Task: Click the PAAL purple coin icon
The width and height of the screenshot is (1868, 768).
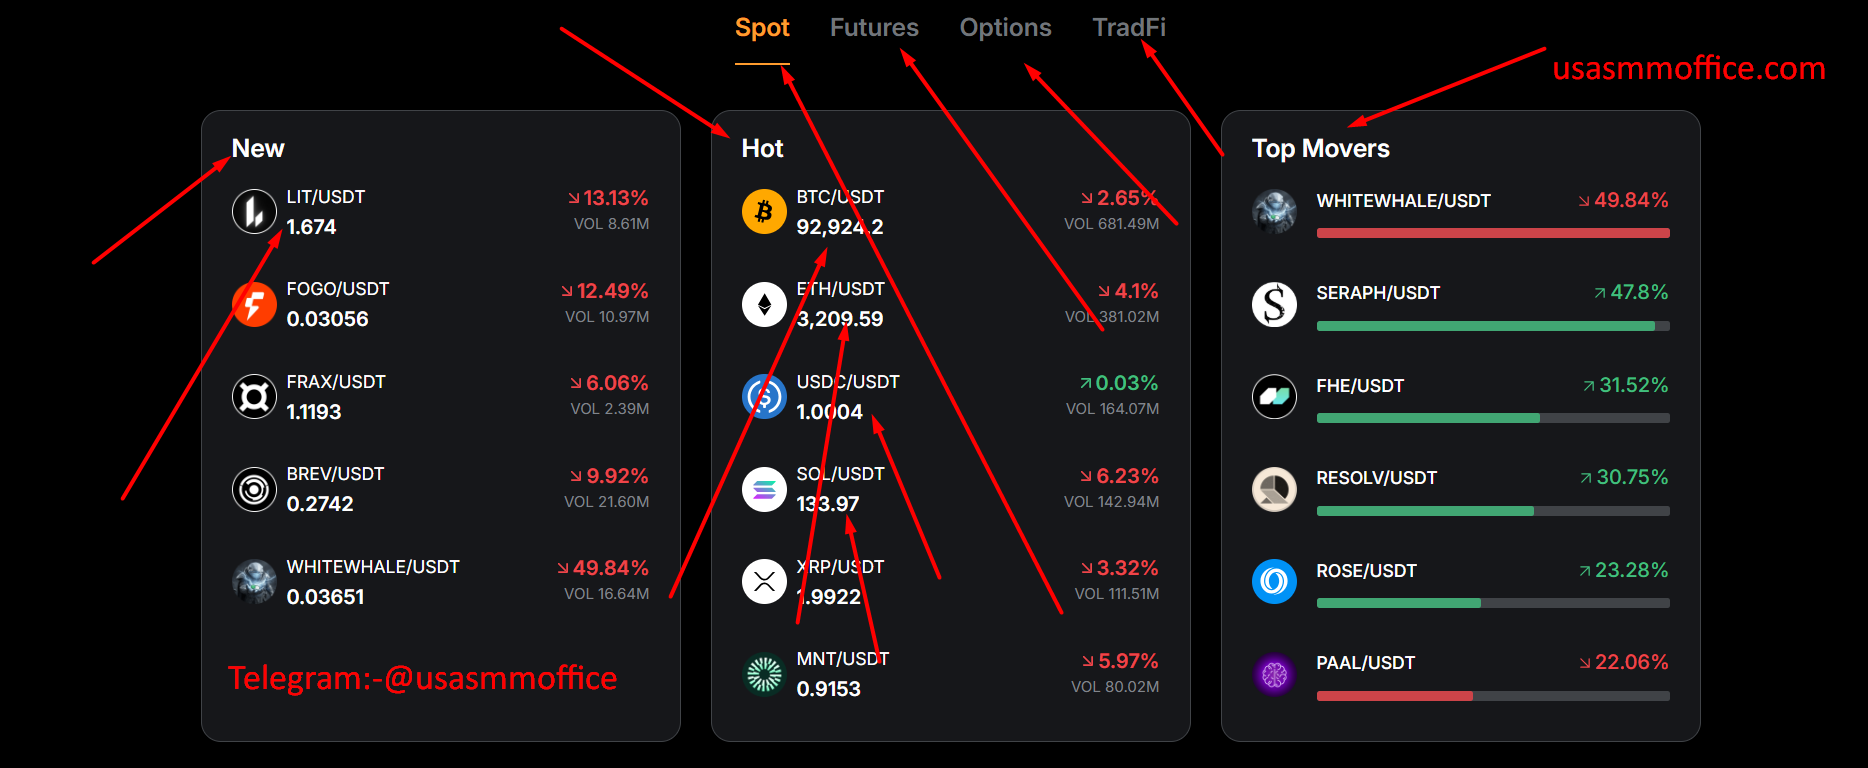Action: tap(1274, 674)
